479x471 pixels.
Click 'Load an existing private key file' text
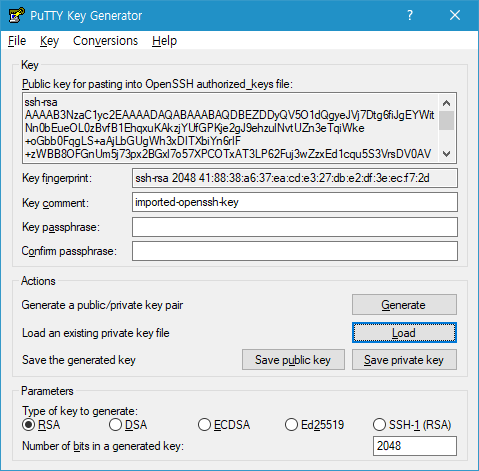[96, 333]
